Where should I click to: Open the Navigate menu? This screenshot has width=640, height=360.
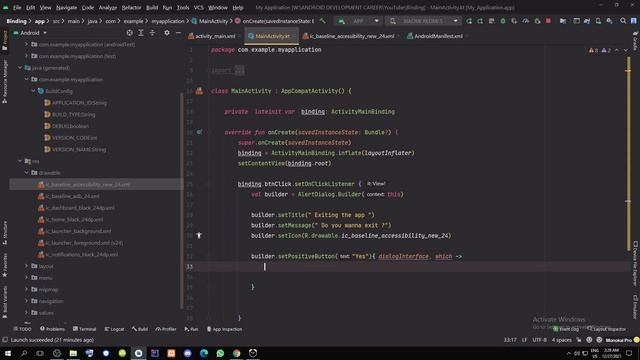[67, 7]
